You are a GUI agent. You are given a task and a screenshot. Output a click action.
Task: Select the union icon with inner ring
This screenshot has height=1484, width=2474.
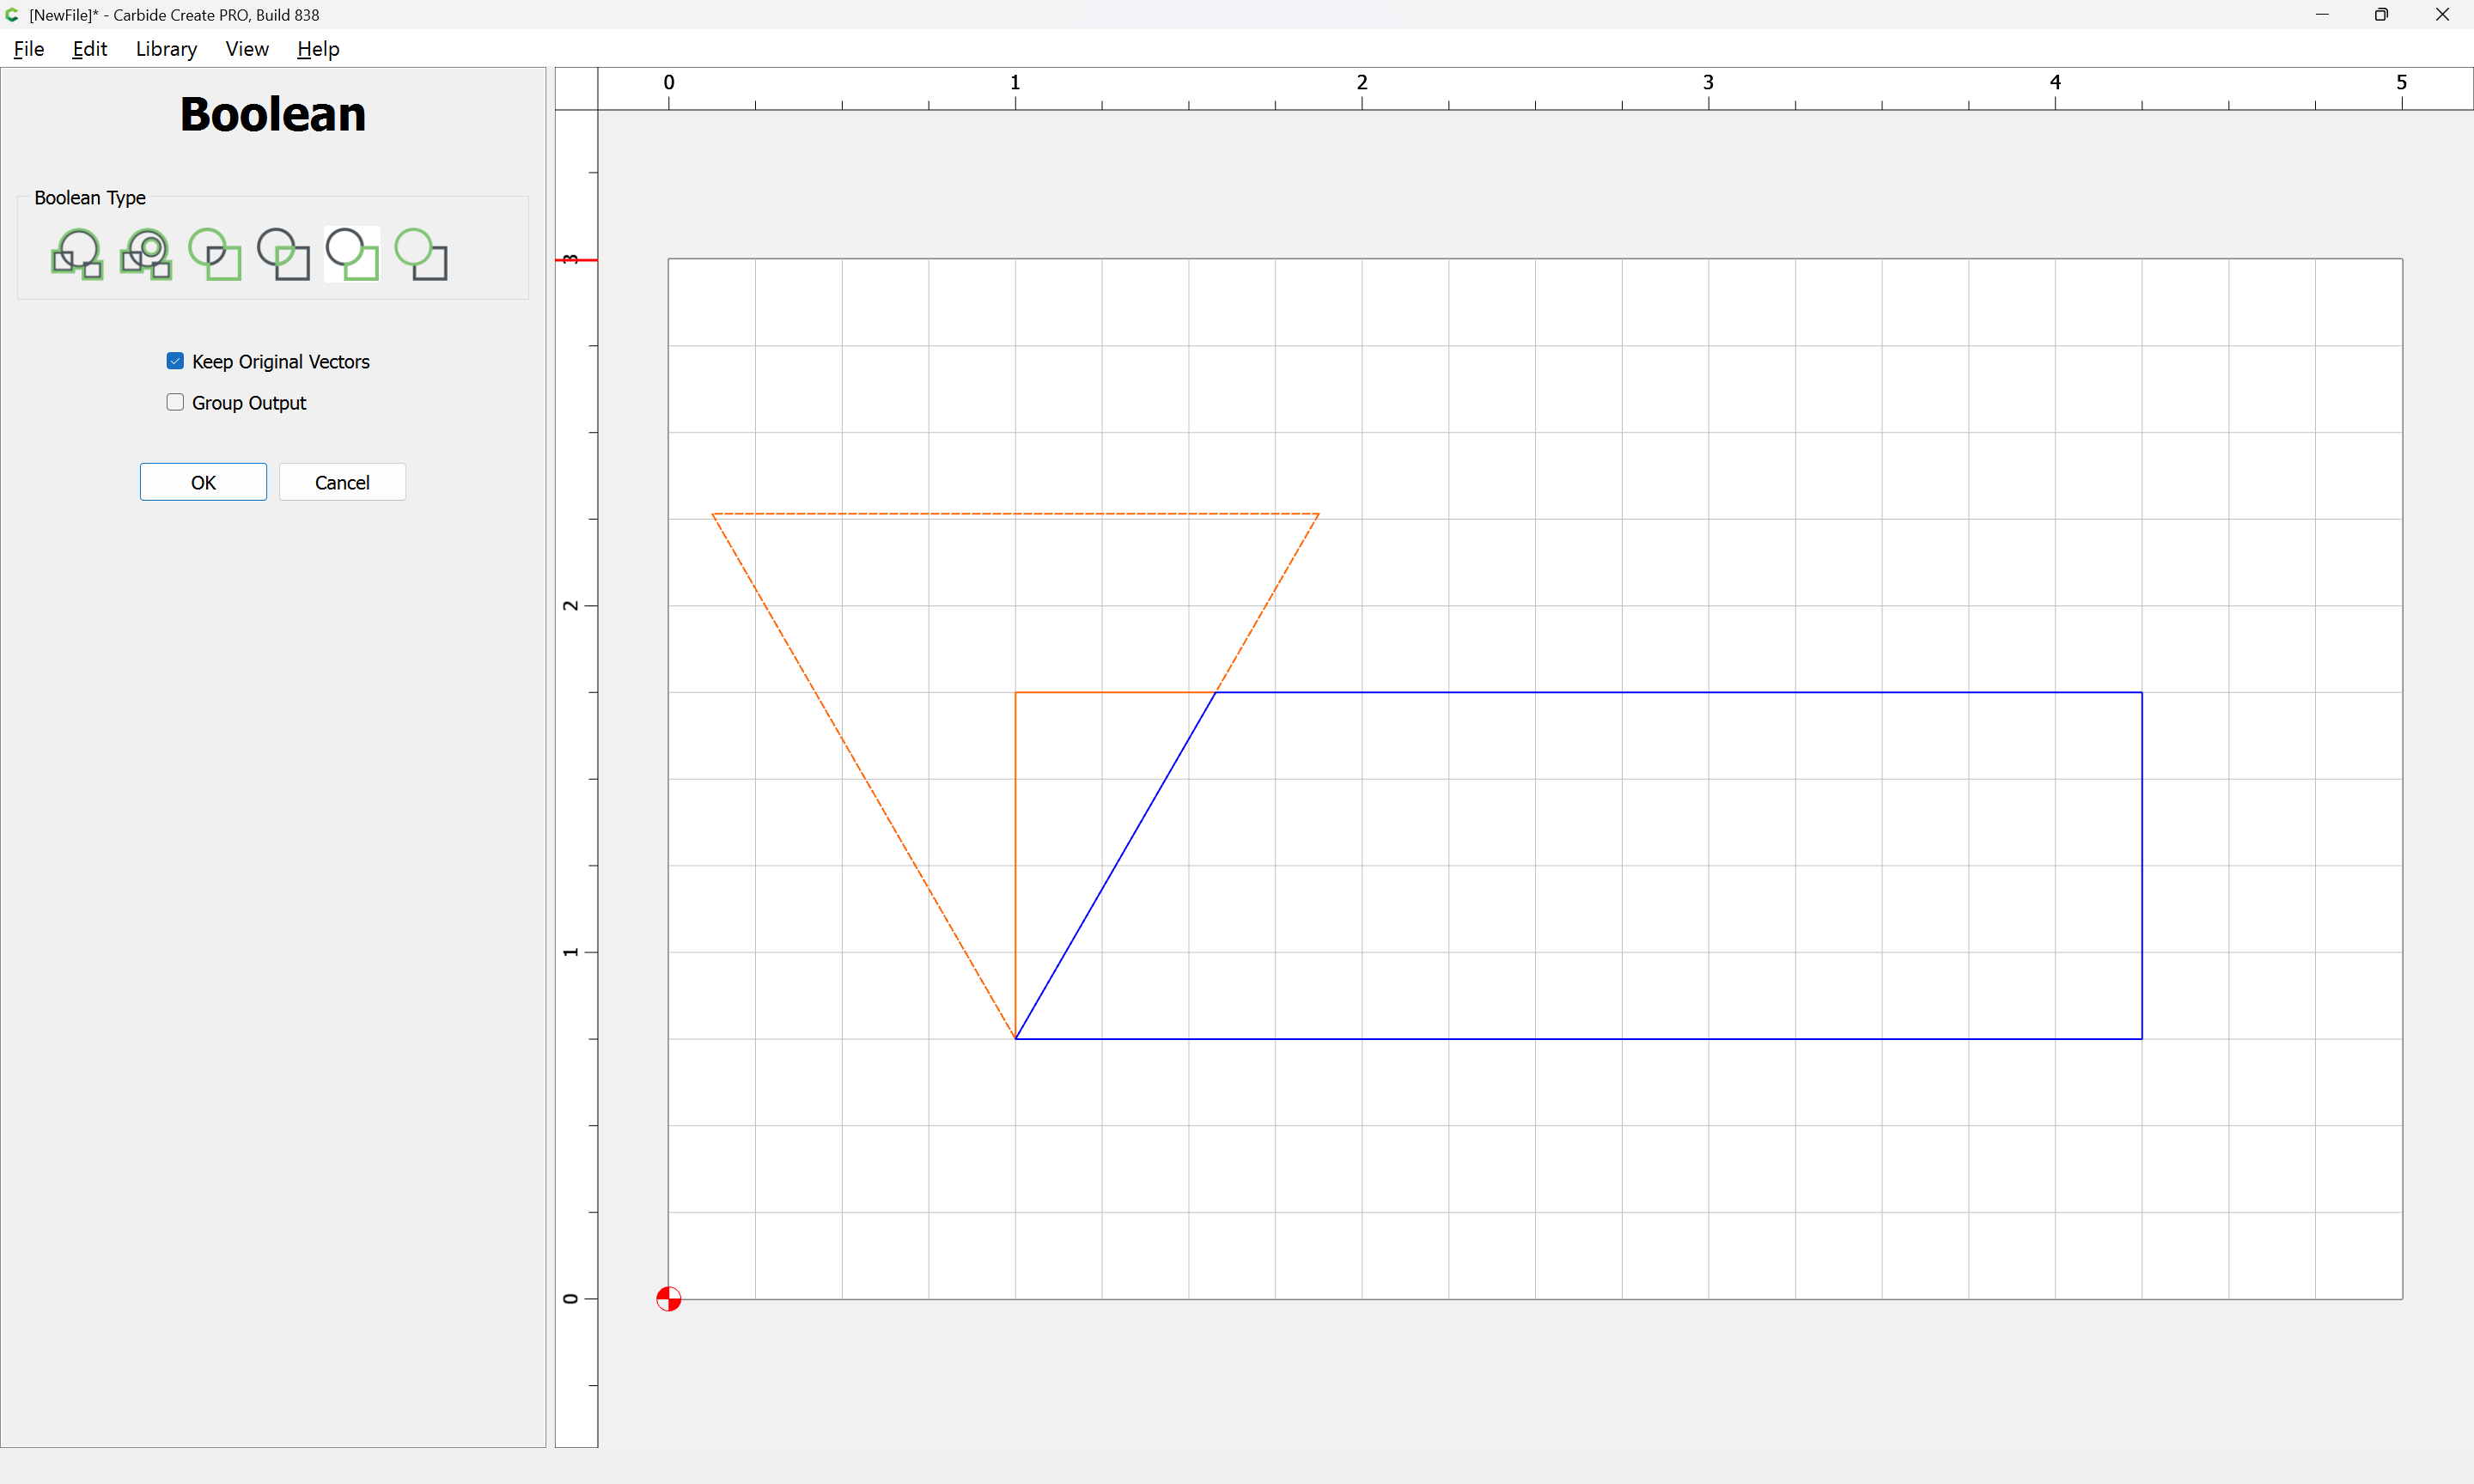[x=146, y=254]
